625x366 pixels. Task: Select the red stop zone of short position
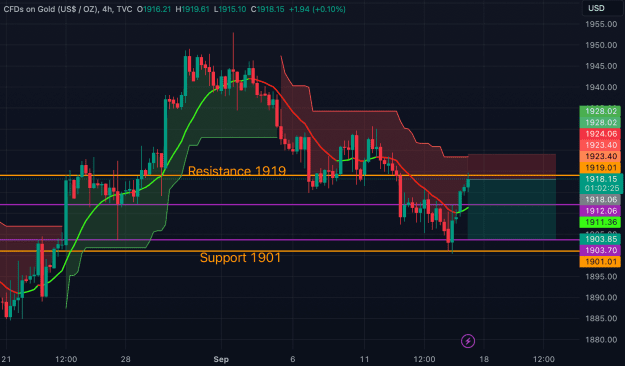point(512,166)
